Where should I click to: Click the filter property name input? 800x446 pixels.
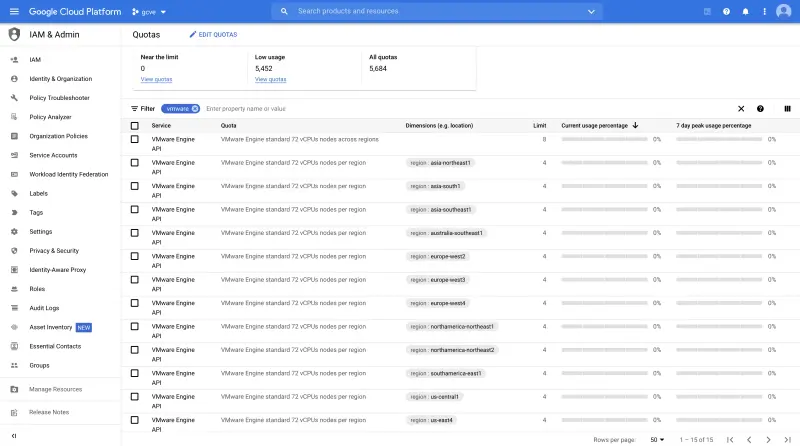[300, 108]
